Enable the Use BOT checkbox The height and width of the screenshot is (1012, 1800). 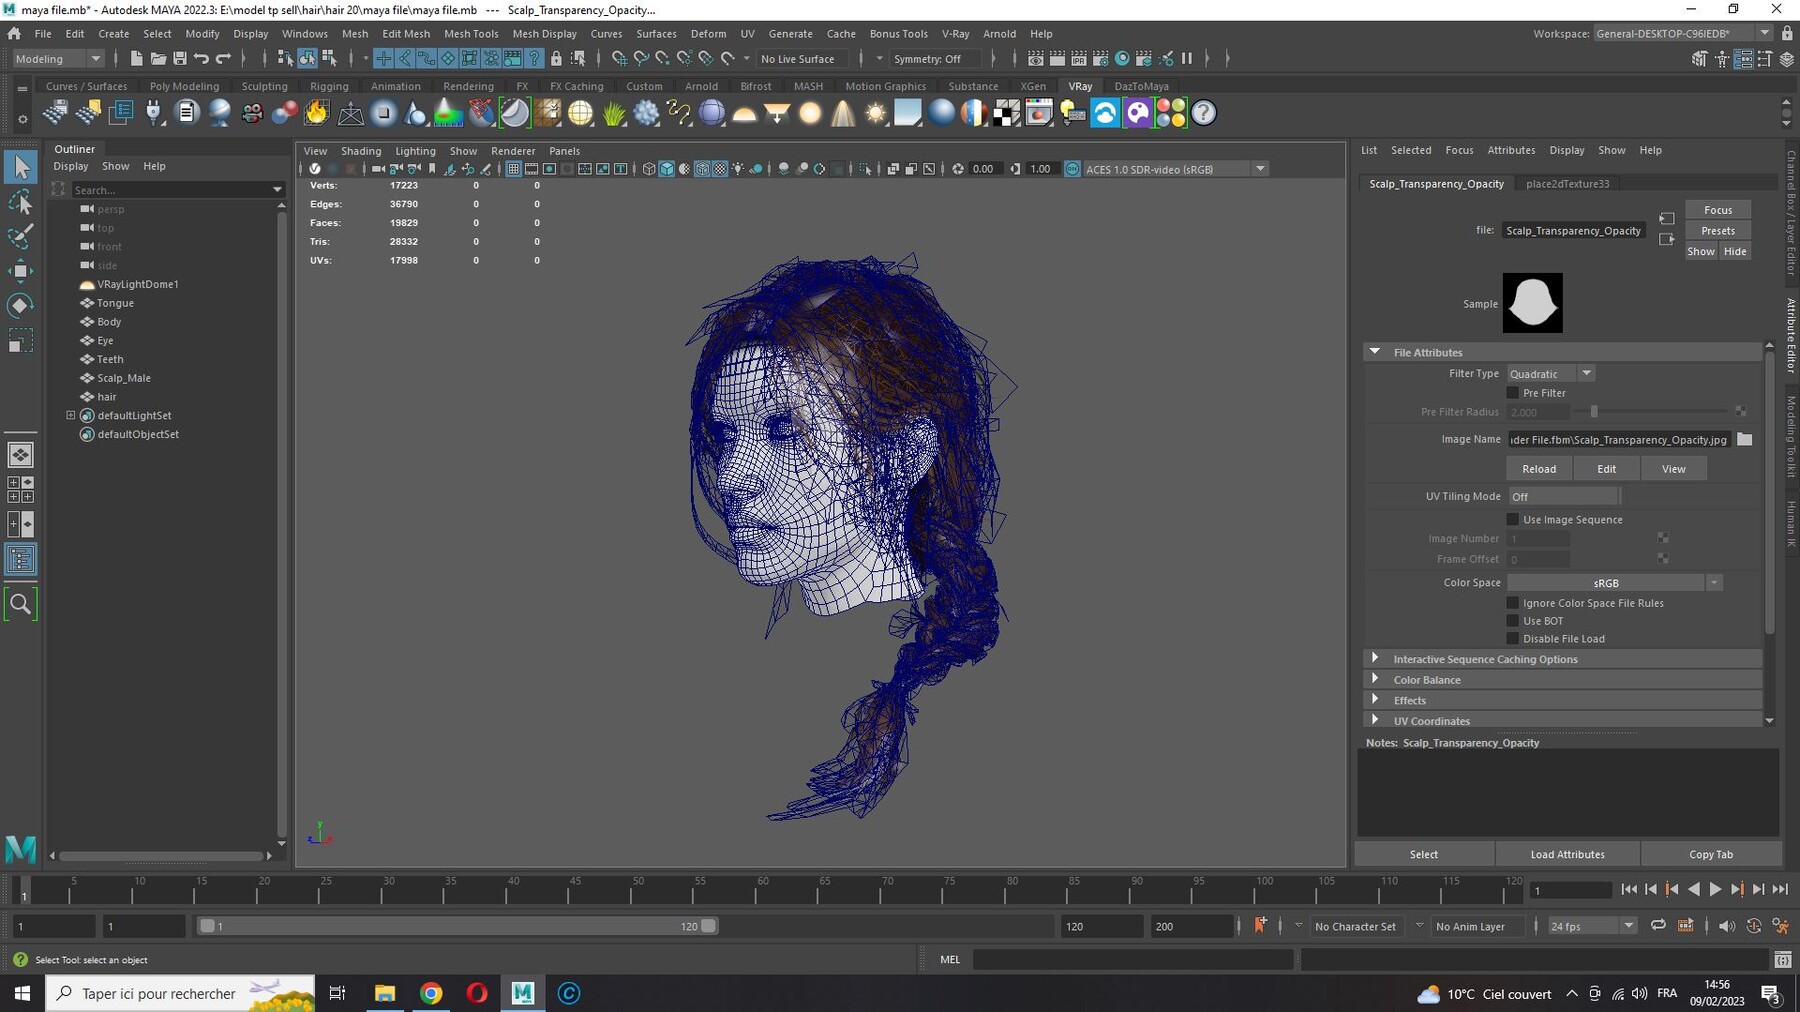1513,621
